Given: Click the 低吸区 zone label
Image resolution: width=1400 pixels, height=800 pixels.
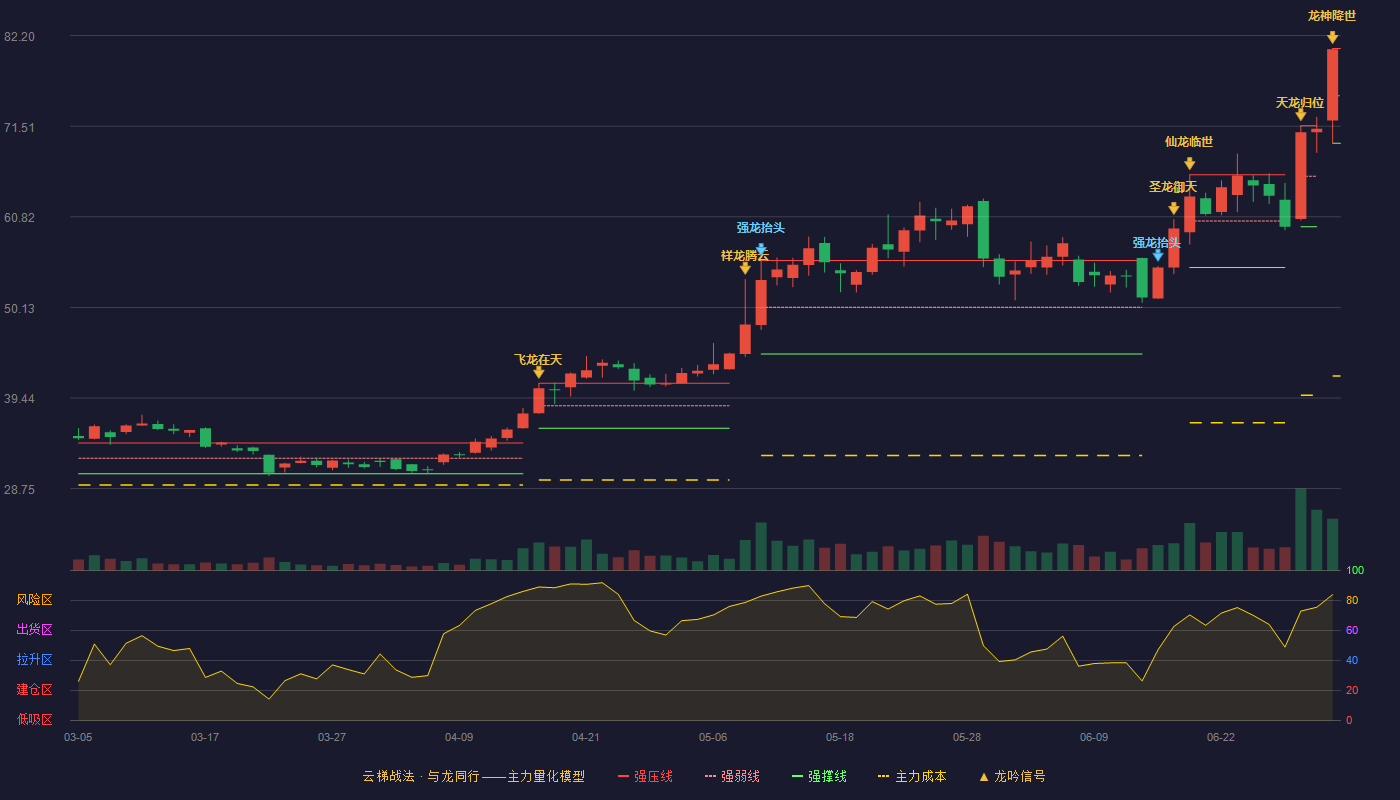Looking at the screenshot, I should coord(34,719).
